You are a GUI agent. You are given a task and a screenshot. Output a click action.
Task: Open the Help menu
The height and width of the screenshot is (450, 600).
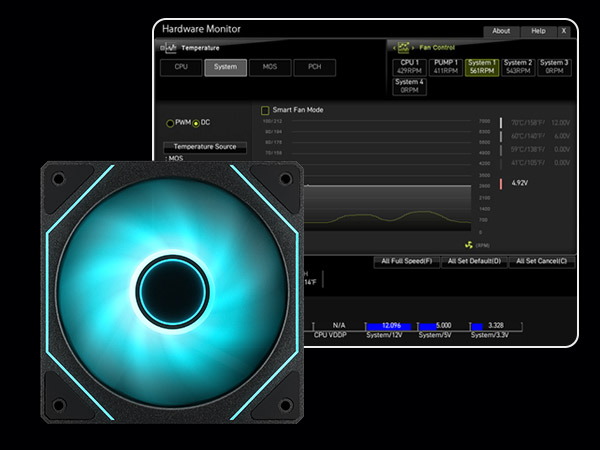(538, 31)
